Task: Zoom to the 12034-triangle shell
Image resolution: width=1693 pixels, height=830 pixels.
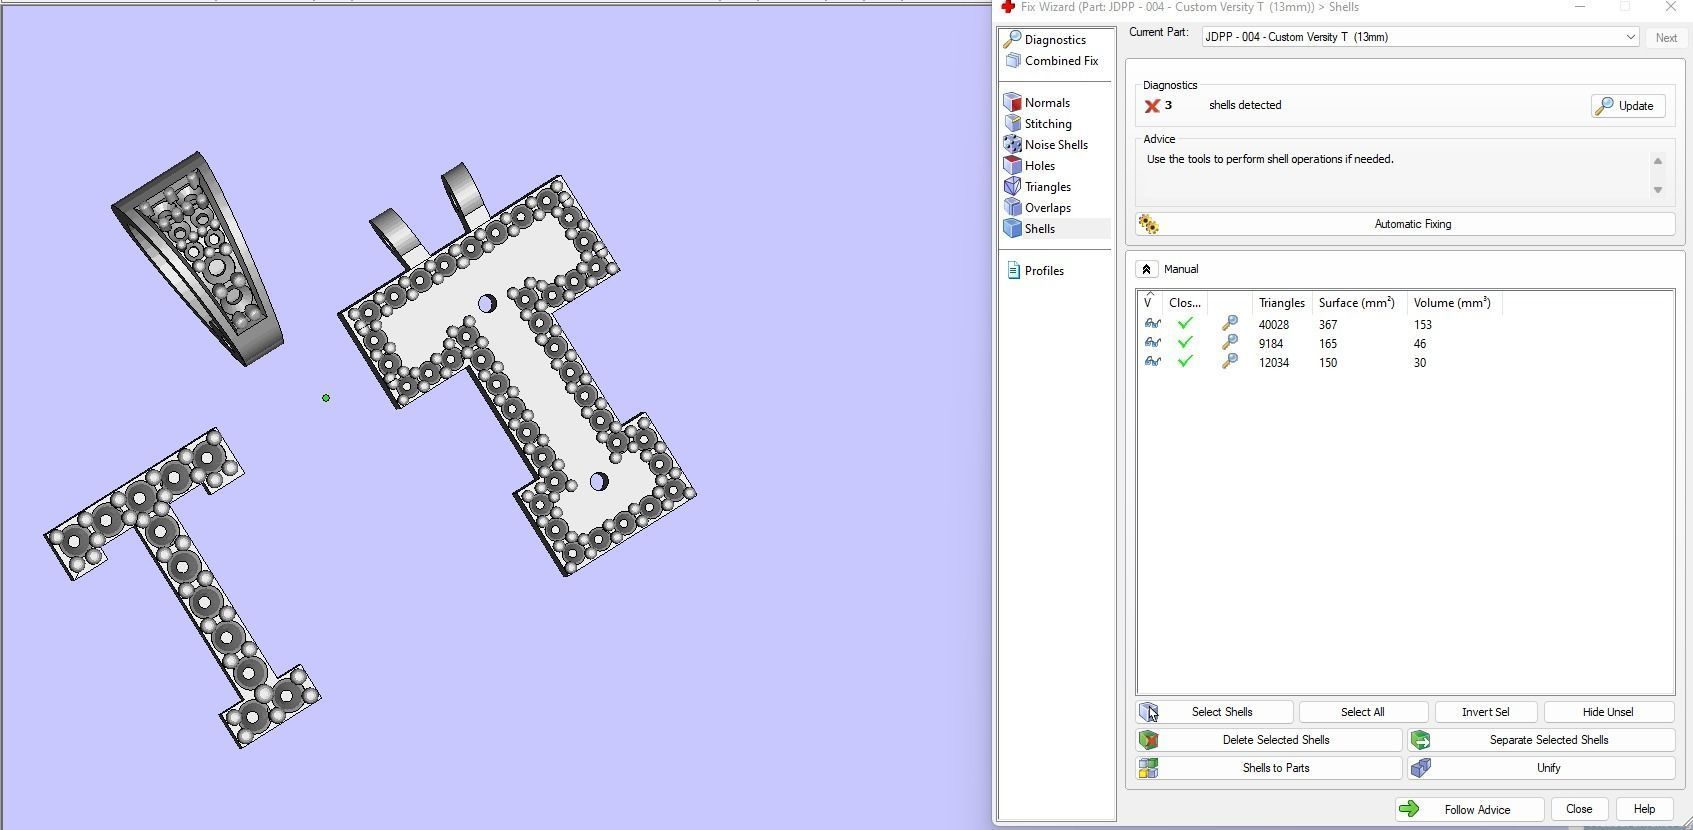Action: pos(1230,362)
